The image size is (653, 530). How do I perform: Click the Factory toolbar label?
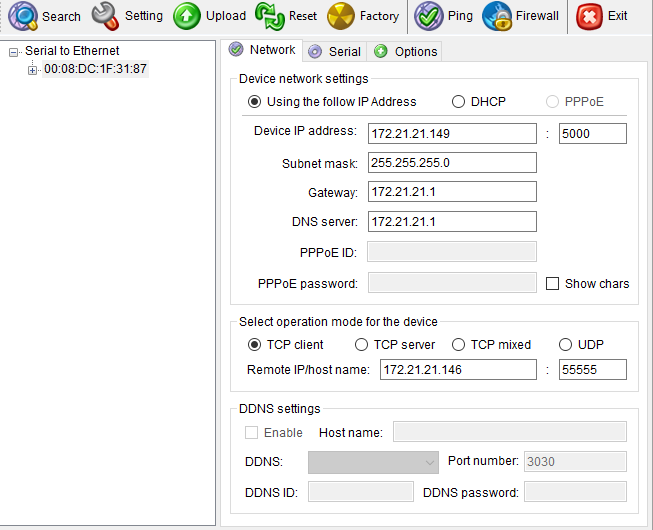(x=379, y=16)
